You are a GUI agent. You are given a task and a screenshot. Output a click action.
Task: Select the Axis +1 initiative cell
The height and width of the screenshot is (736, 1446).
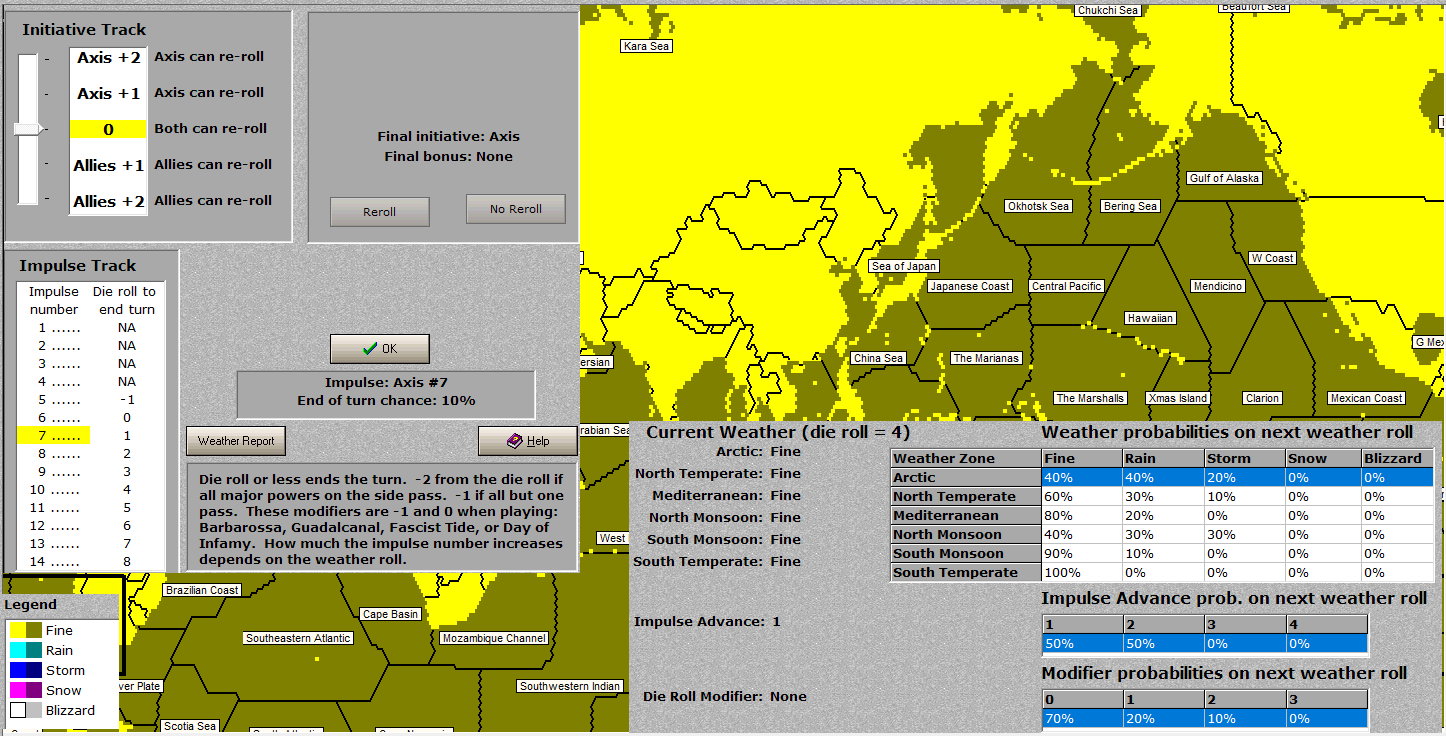(109, 93)
